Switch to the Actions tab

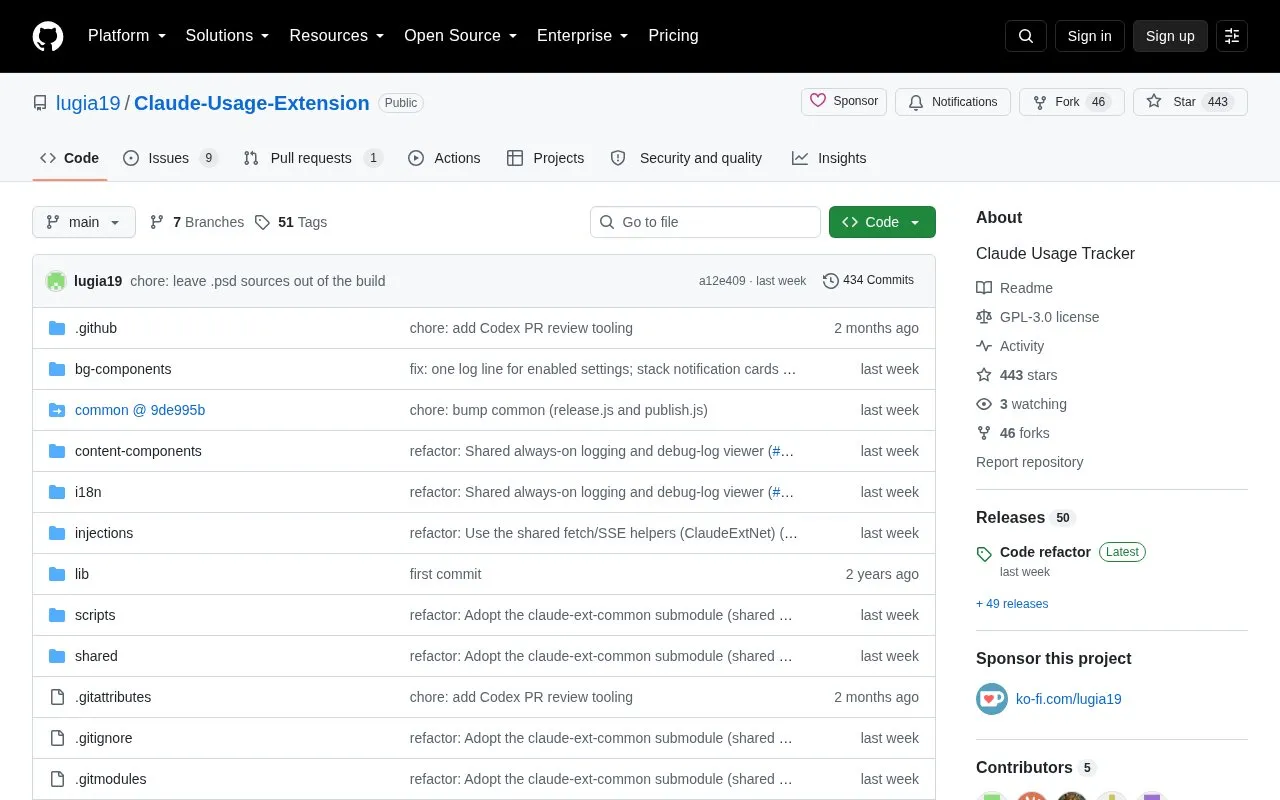[x=444, y=158]
